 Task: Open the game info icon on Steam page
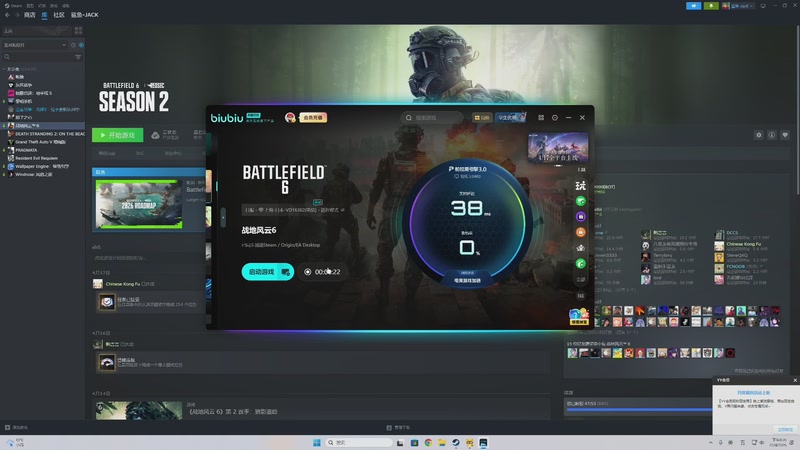772,135
